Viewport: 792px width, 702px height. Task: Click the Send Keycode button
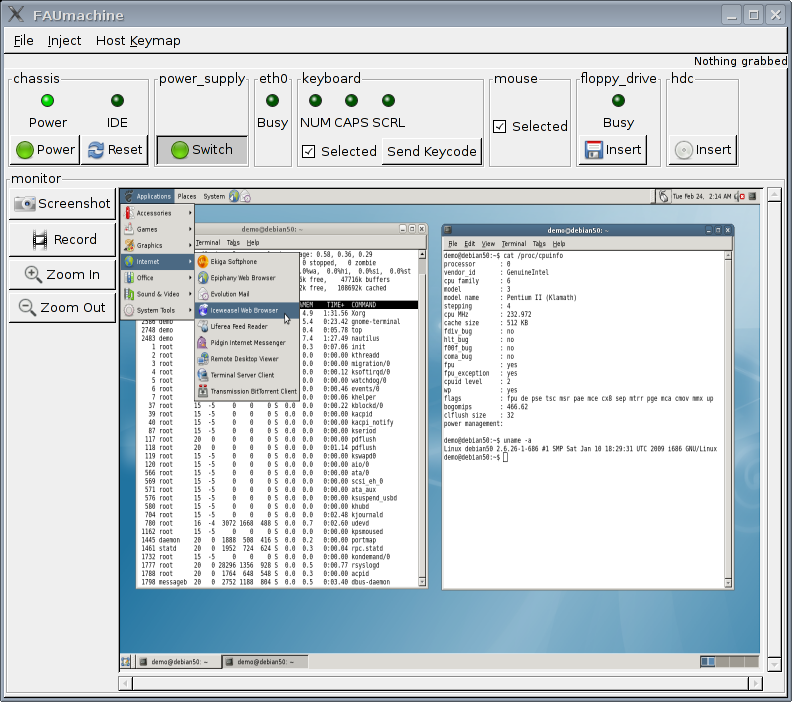click(431, 151)
